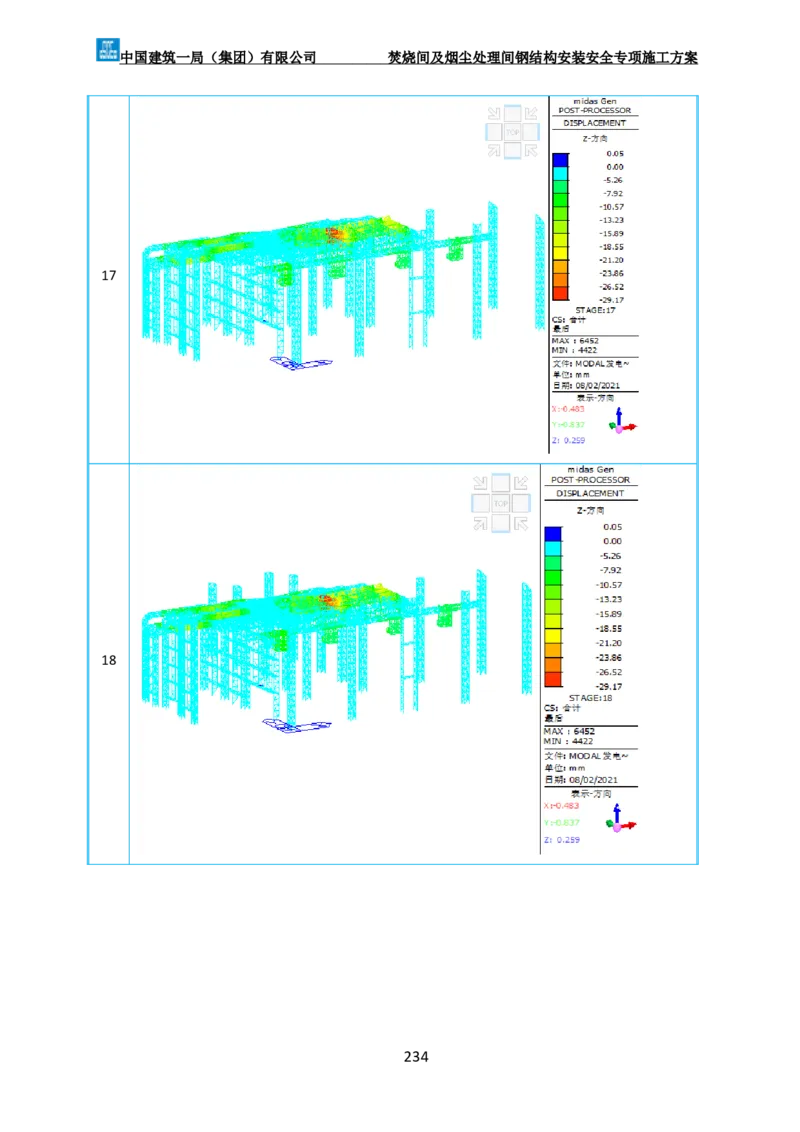Click right side square of lower view navigator
800x1132 pixels.
[x=520, y=503]
